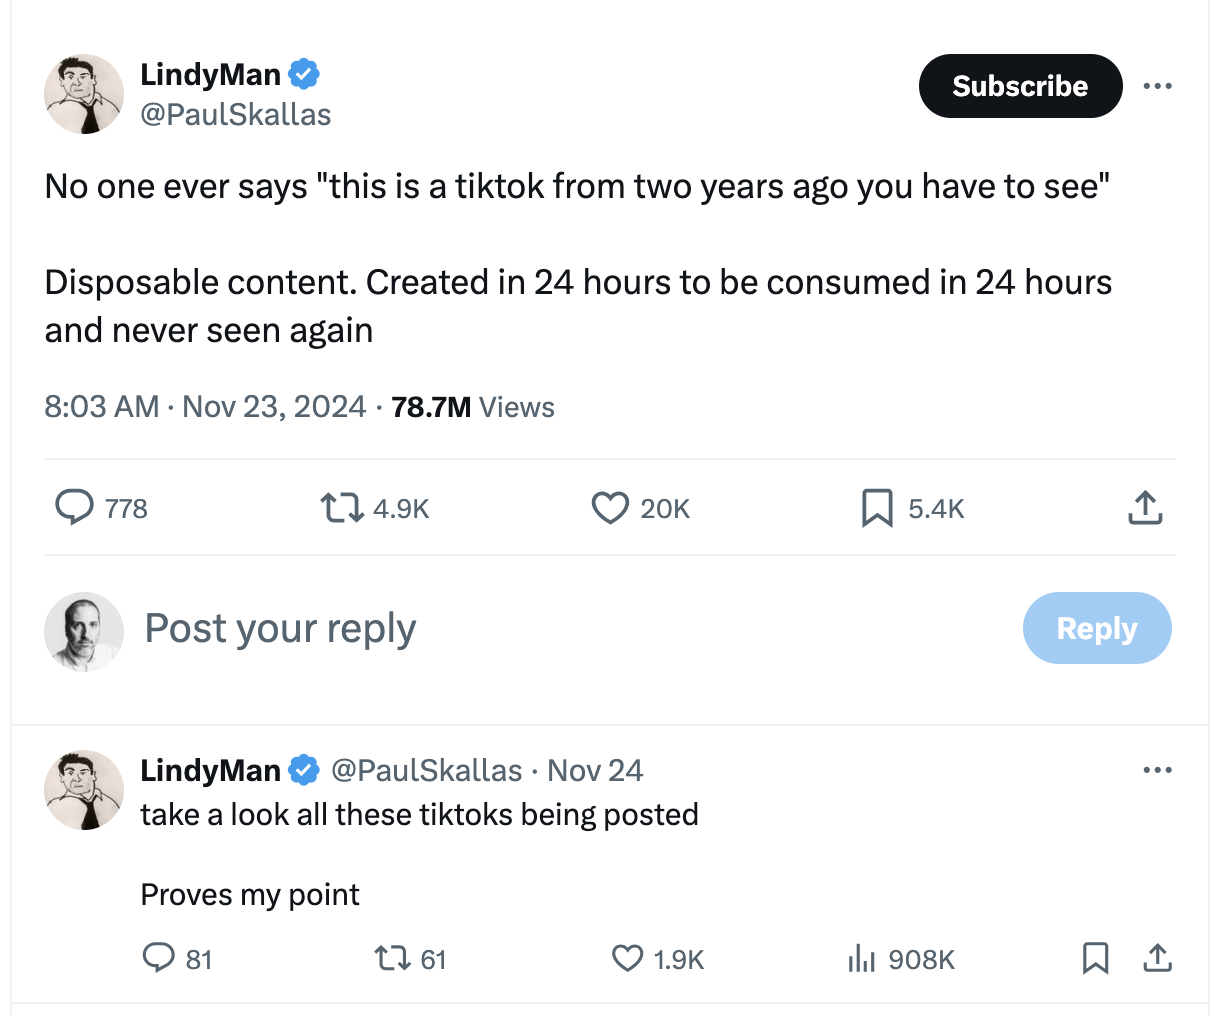Viewport: 1222px width, 1016px height.
Task: Open more options menu on main post
Action: 1157,86
